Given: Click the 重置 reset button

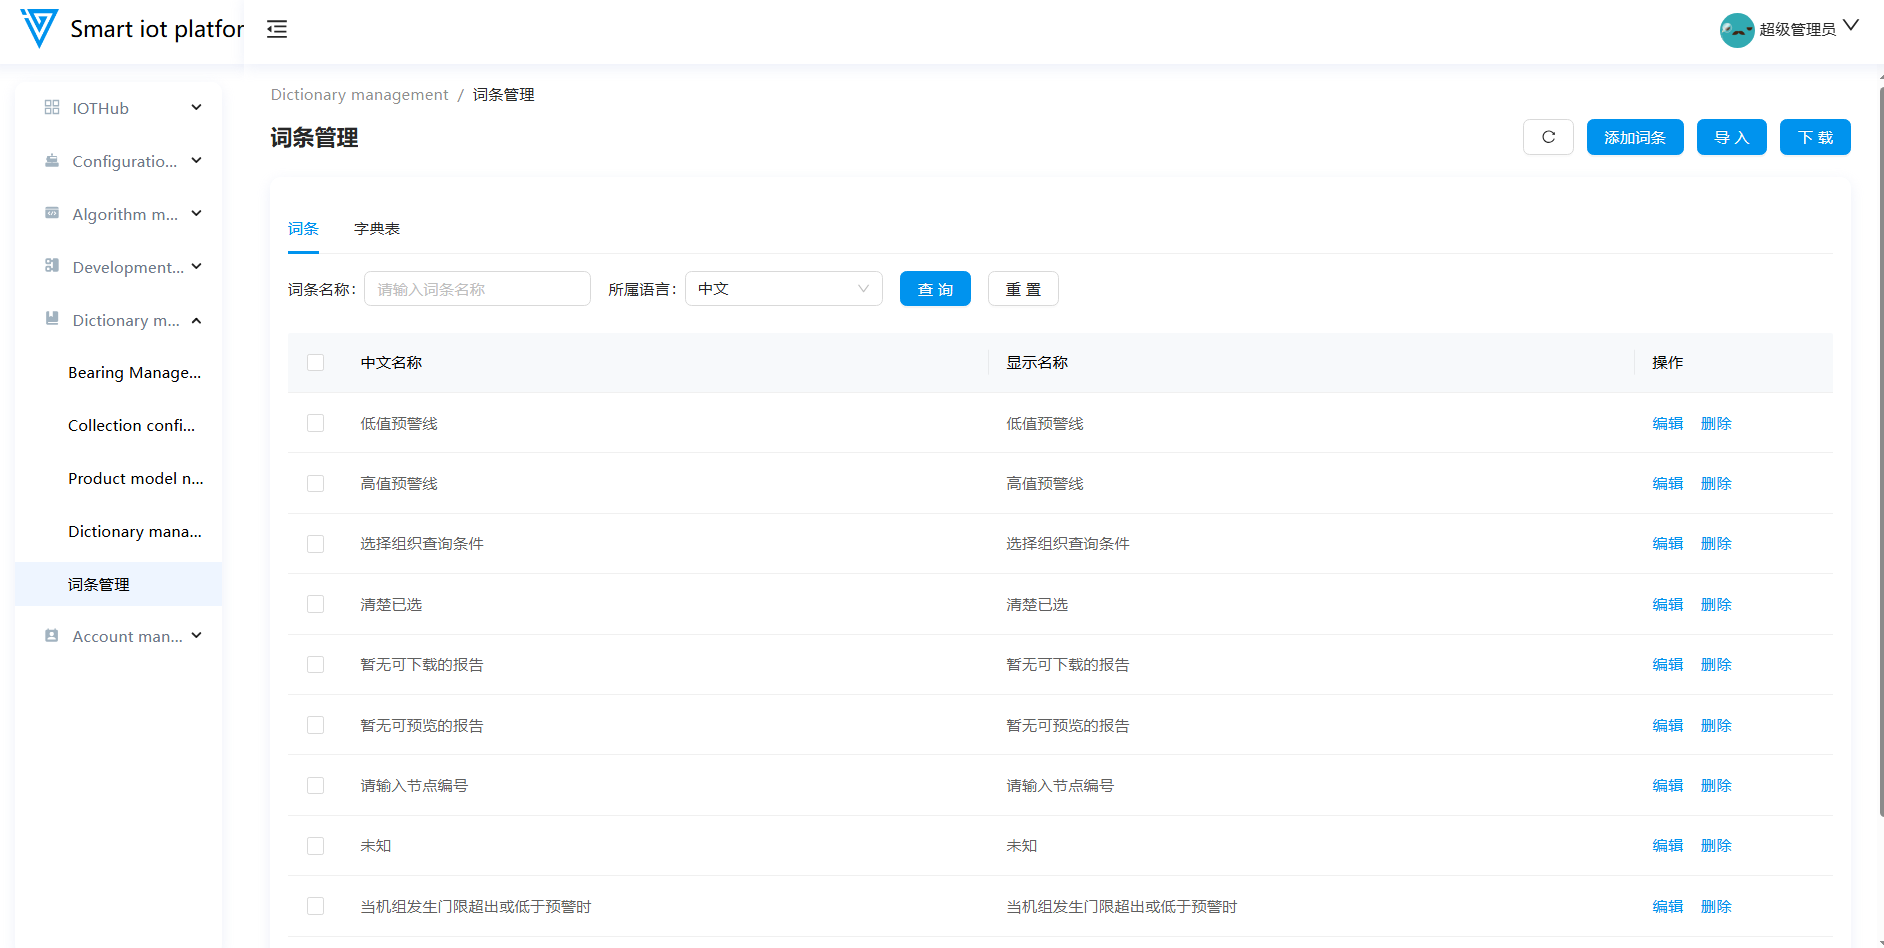Looking at the screenshot, I should tap(1023, 289).
